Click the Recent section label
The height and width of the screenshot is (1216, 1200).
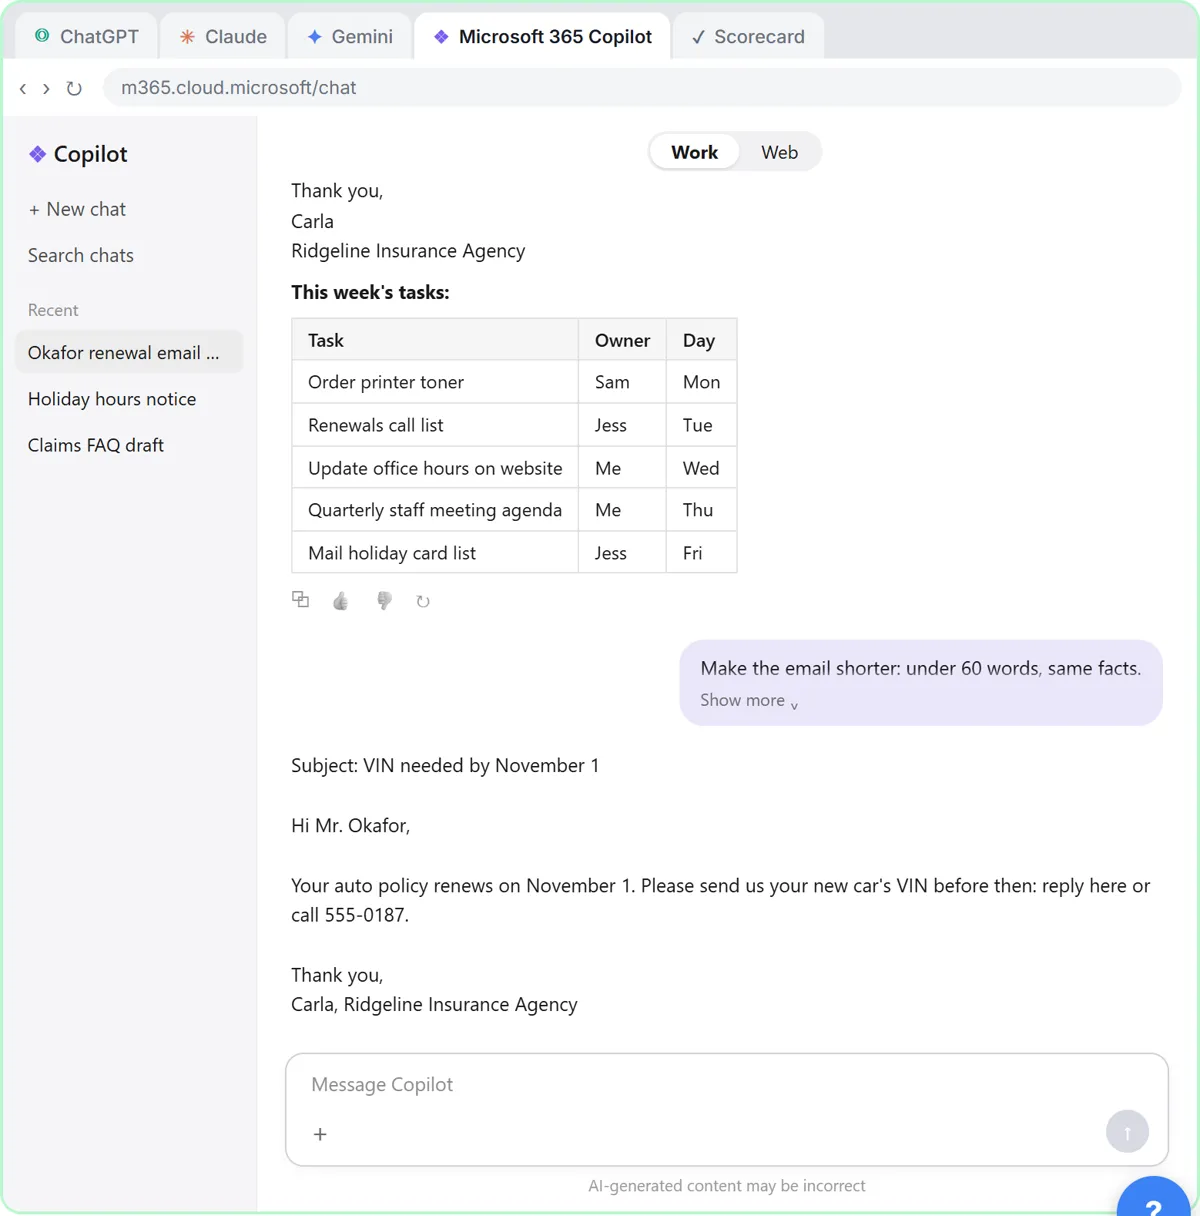53,310
